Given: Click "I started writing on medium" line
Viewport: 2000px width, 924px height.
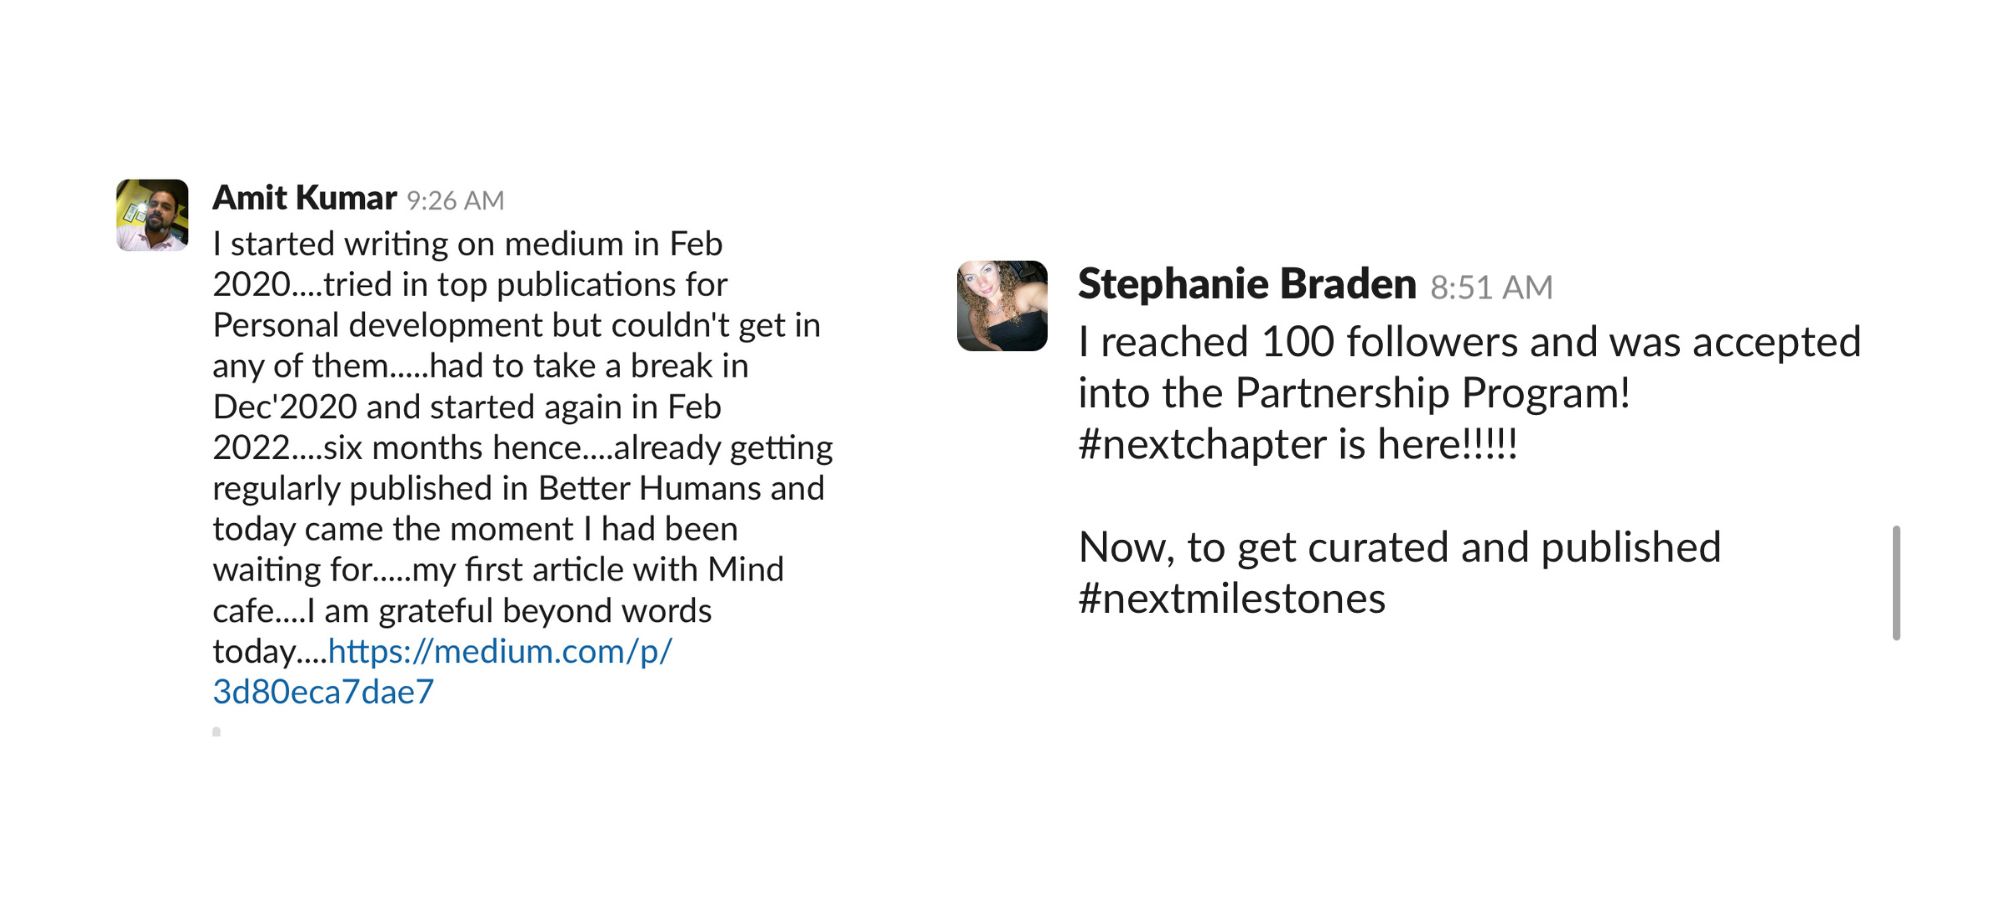Looking at the screenshot, I should tap(418, 244).
